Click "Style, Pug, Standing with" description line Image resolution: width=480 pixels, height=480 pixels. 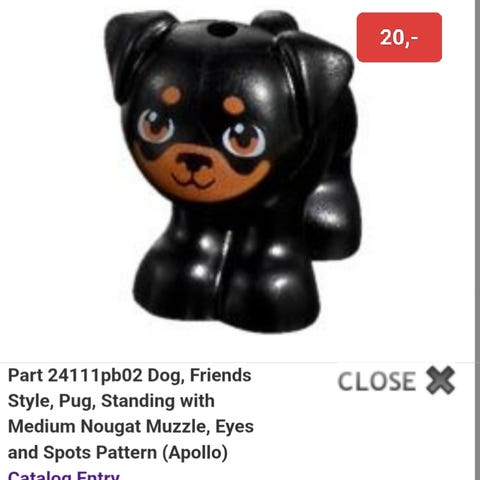111,401
